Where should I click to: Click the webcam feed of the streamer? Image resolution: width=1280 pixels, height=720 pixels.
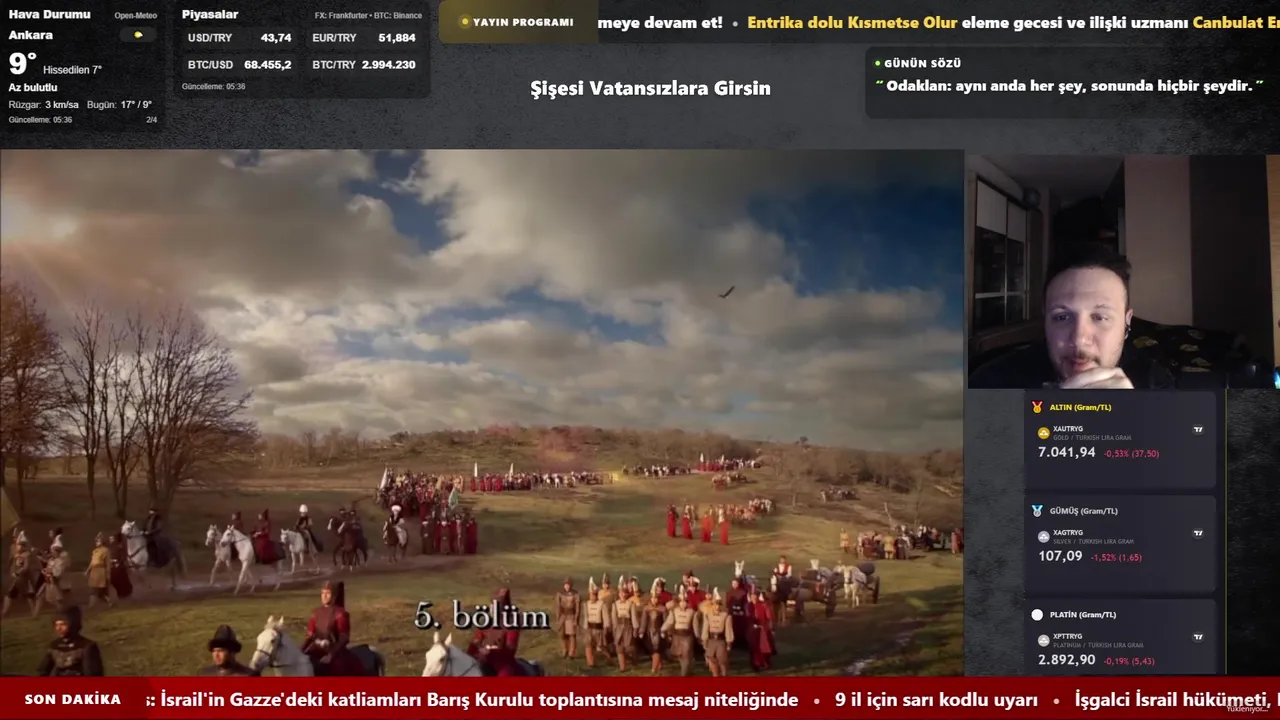click(1122, 271)
